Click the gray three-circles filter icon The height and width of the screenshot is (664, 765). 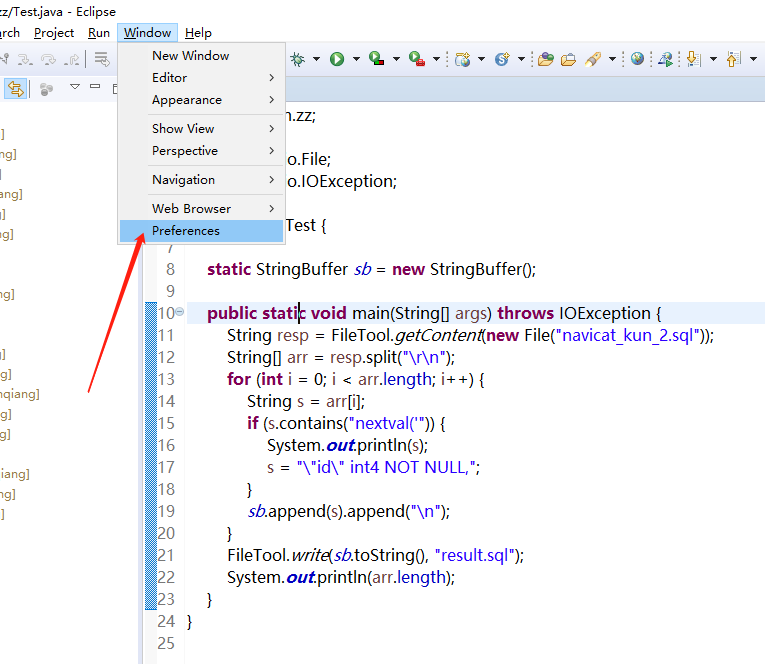[46, 89]
